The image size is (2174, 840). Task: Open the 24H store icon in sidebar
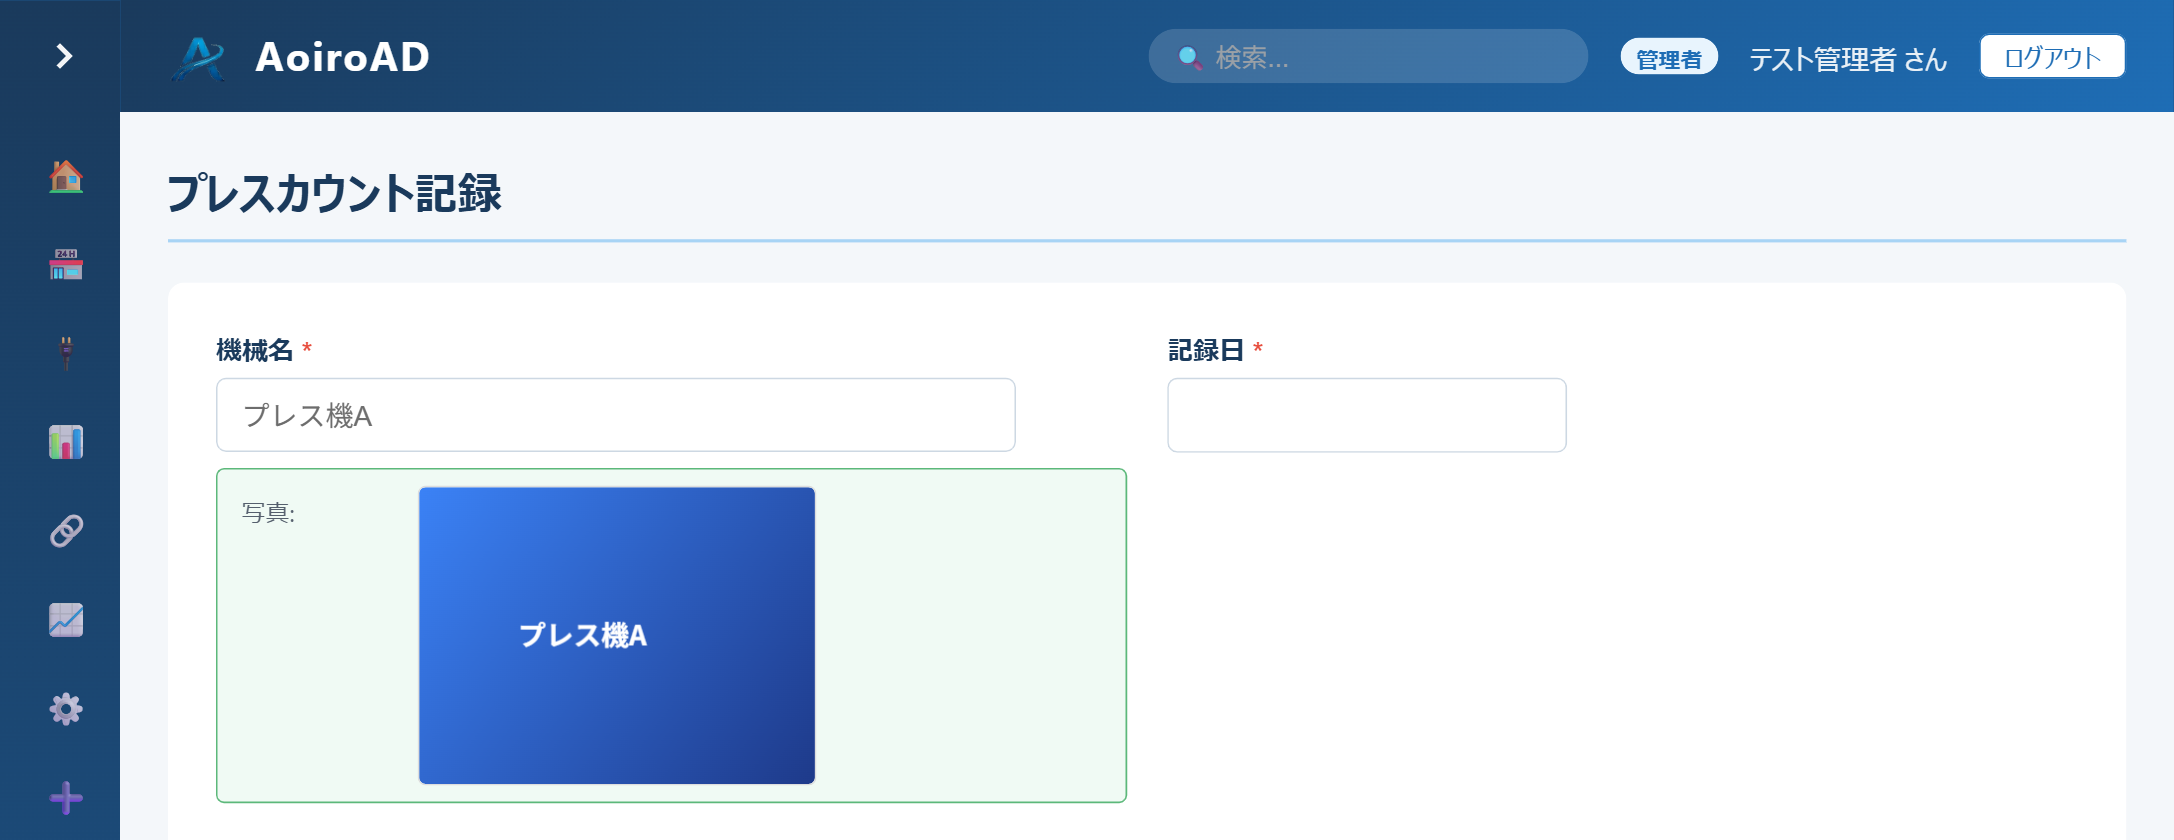pyautogui.click(x=66, y=264)
